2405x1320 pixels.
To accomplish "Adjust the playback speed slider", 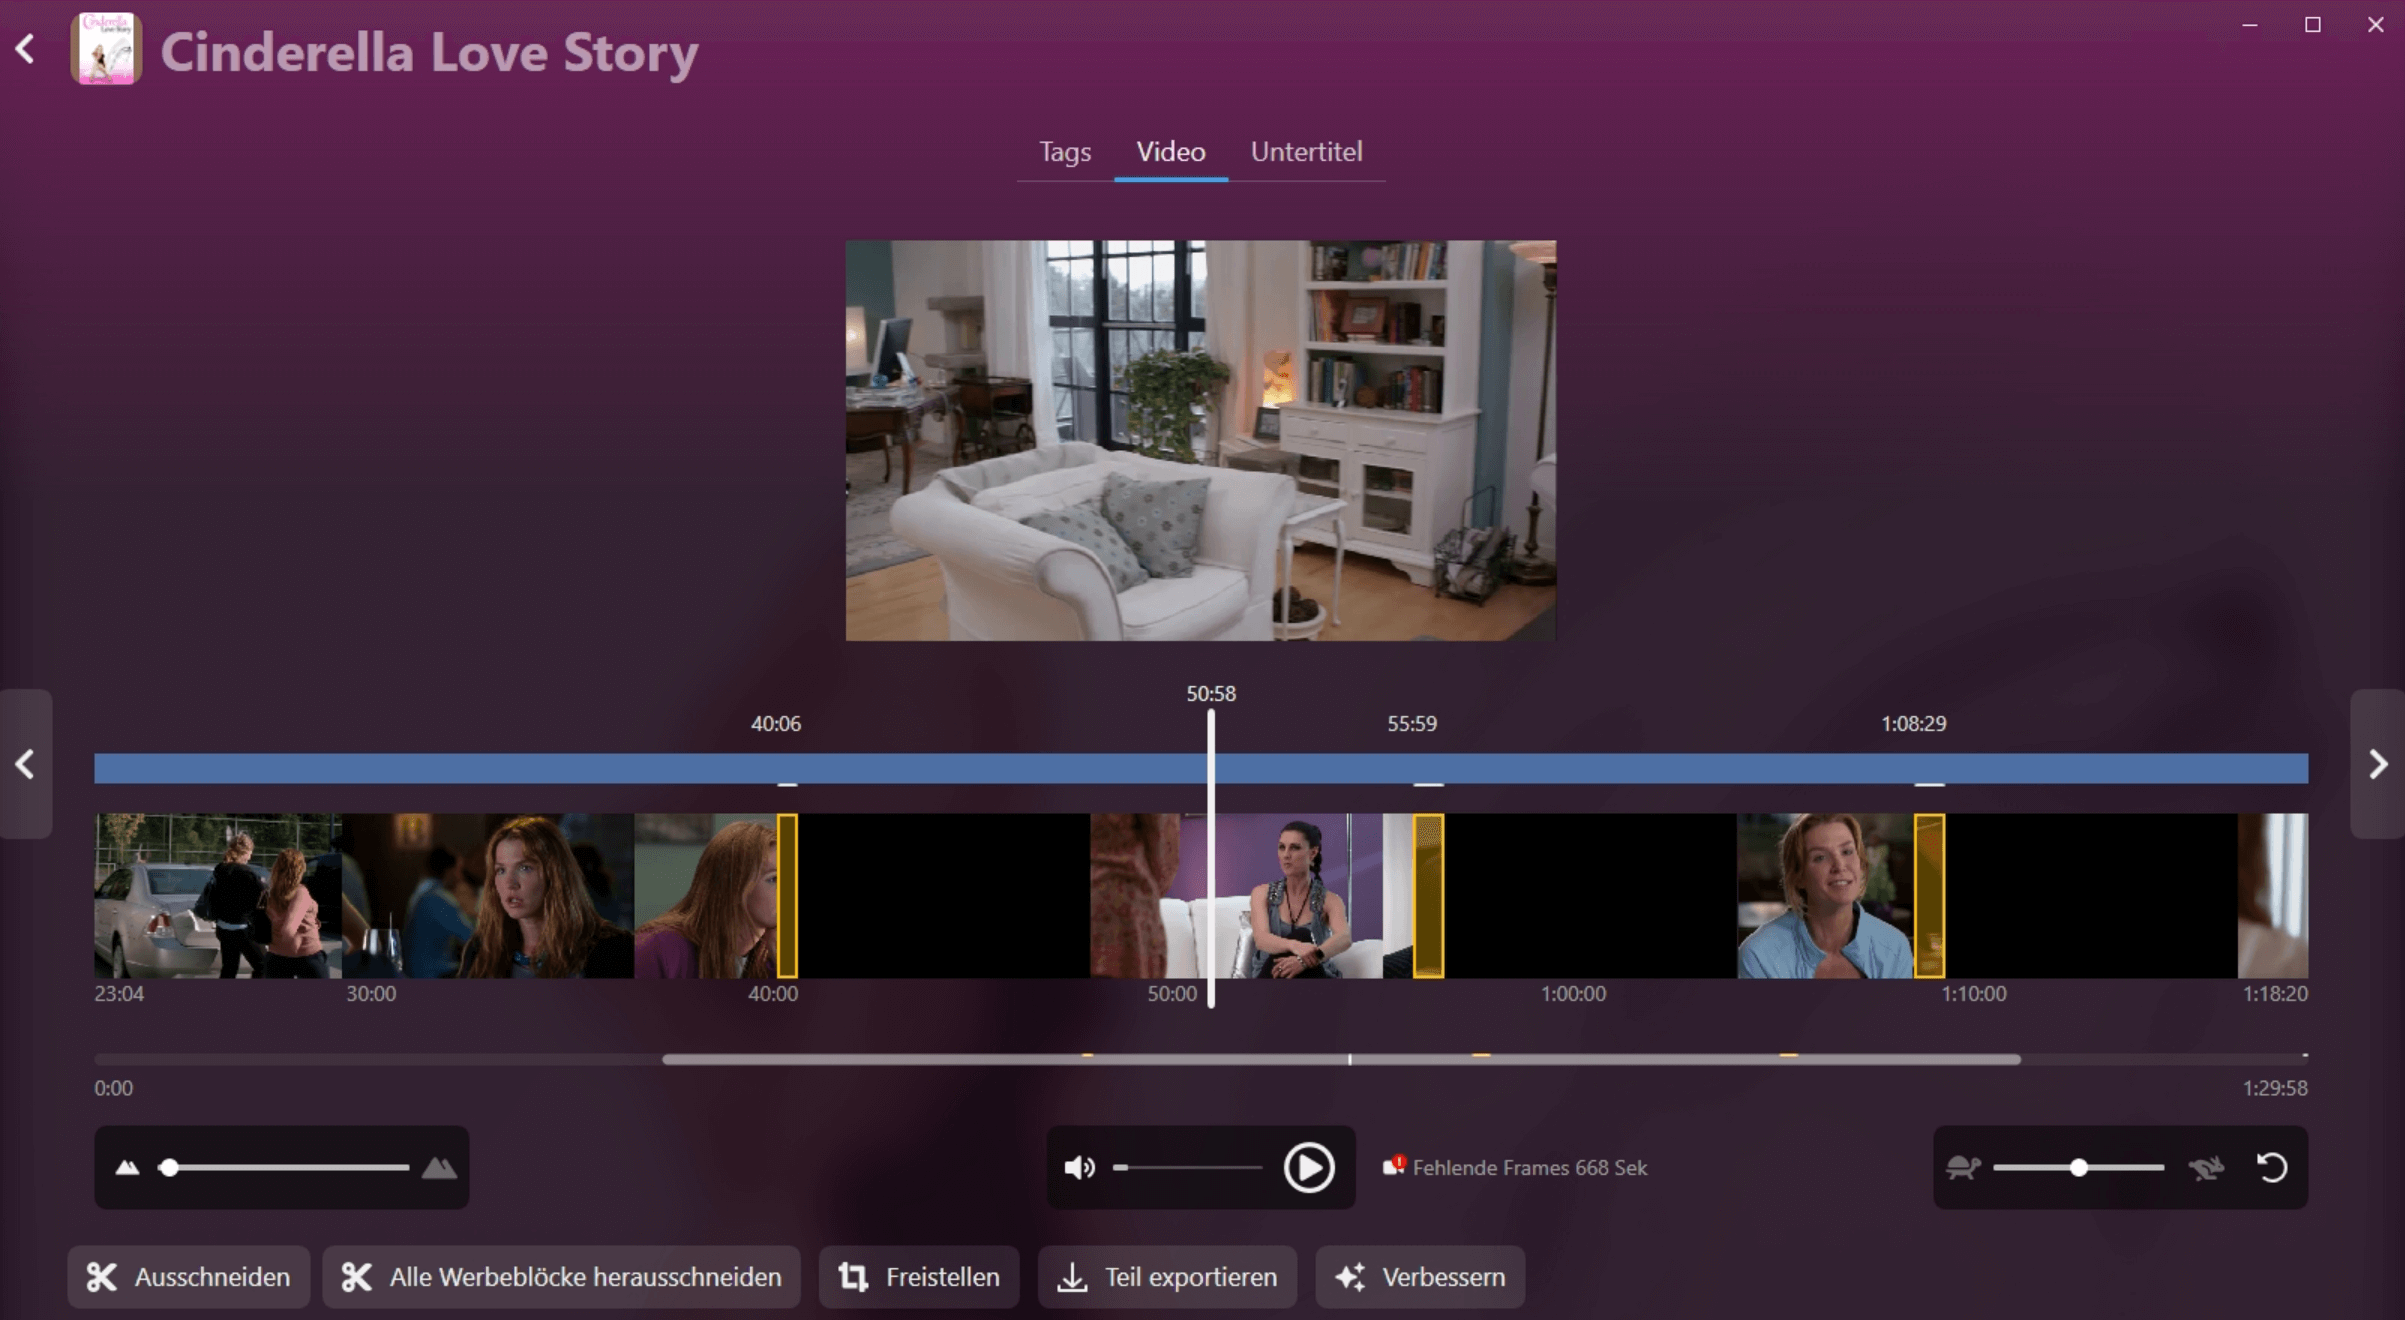I will click(x=2078, y=1167).
